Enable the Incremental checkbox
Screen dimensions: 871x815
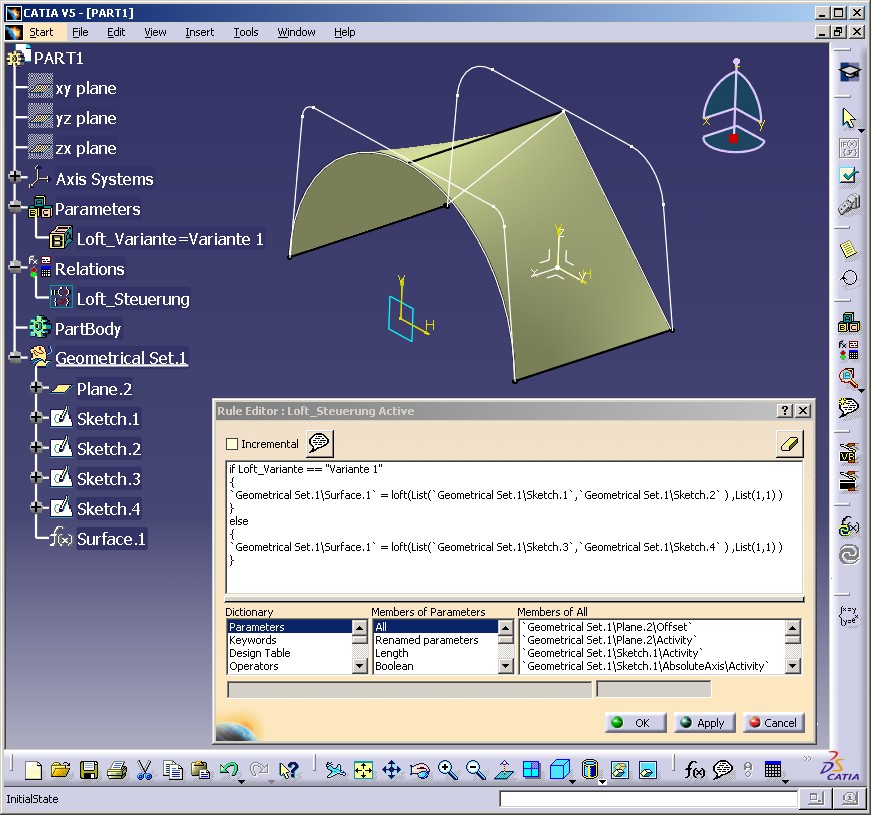tap(232, 444)
